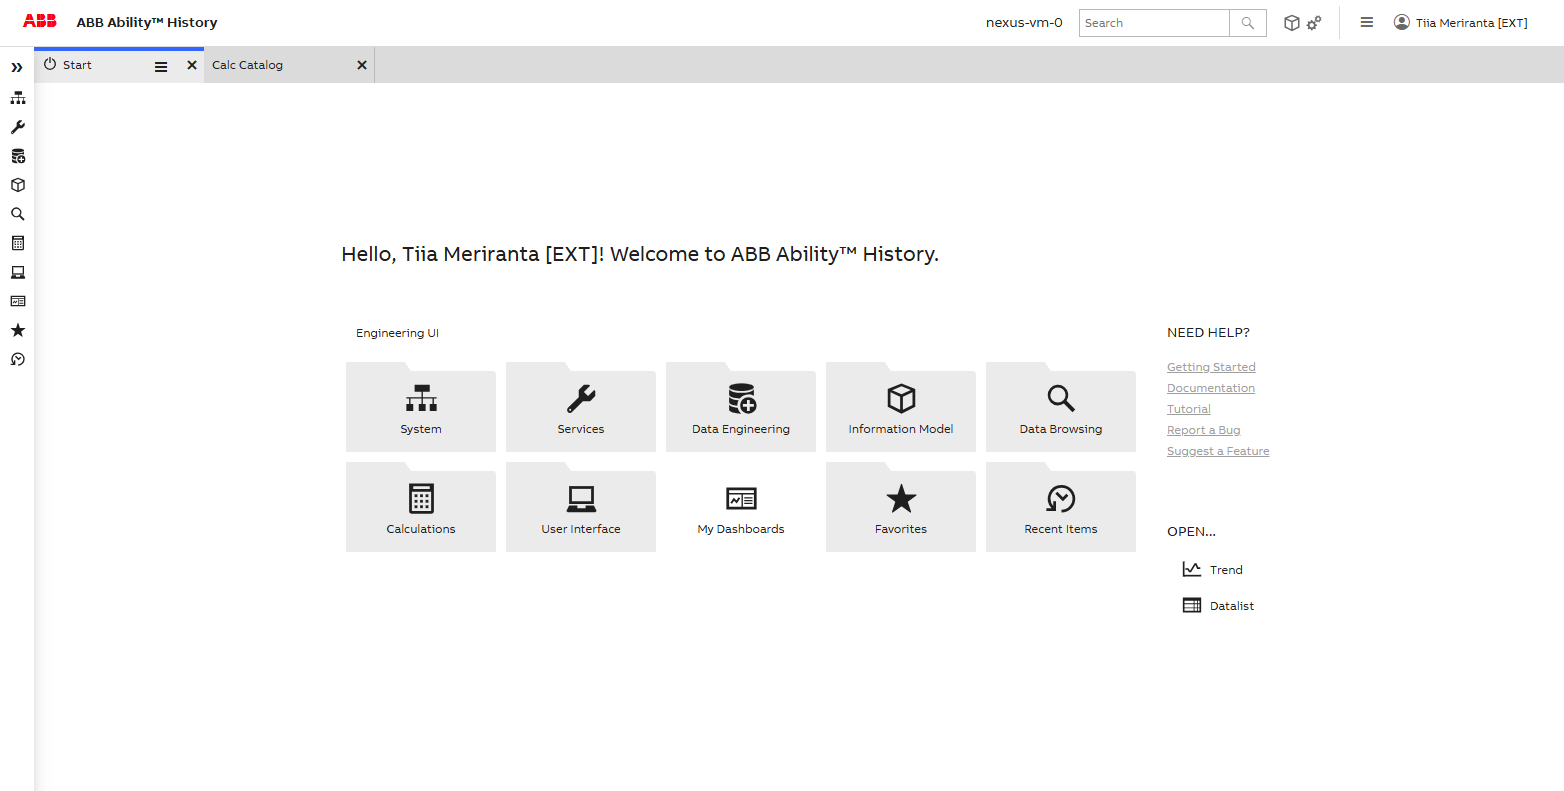Image resolution: width=1564 pixels, height=791 pixels.
Task: Open Tiia Meriranta user account menu
Action: pyautogui.click(x=1461, y=22)
